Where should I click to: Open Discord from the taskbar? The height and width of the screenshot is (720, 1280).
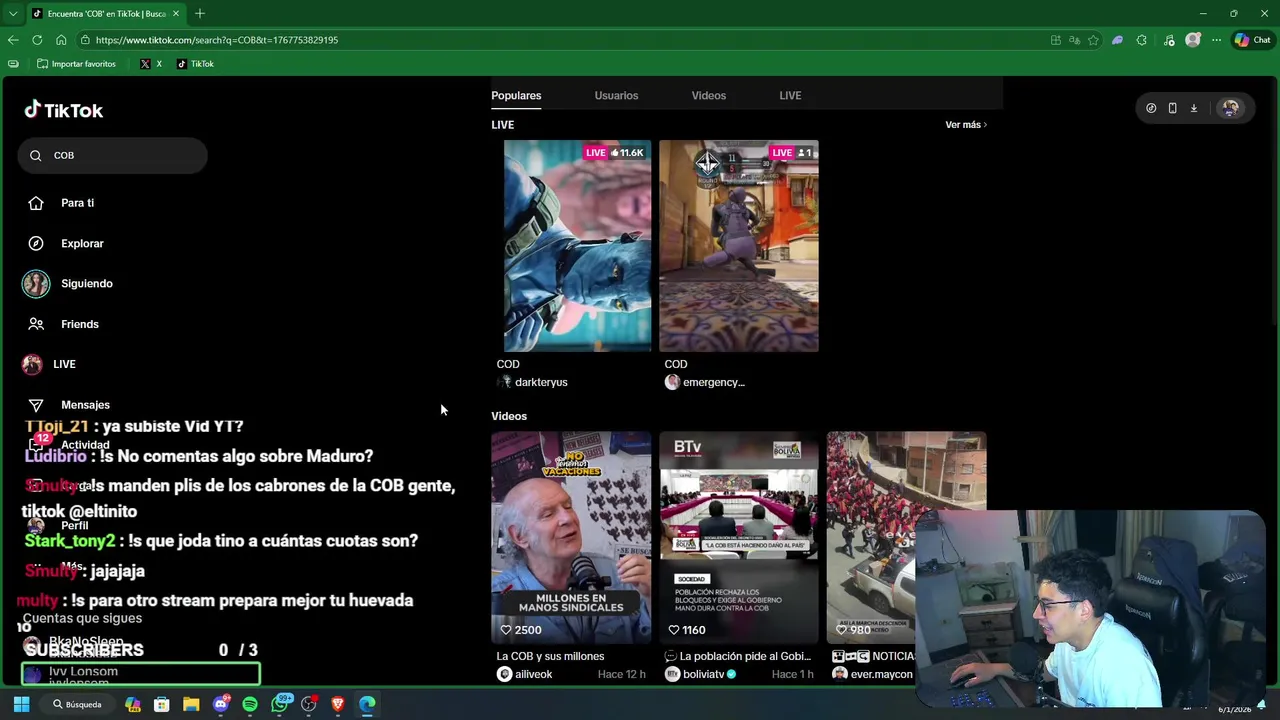click(221, 704)
